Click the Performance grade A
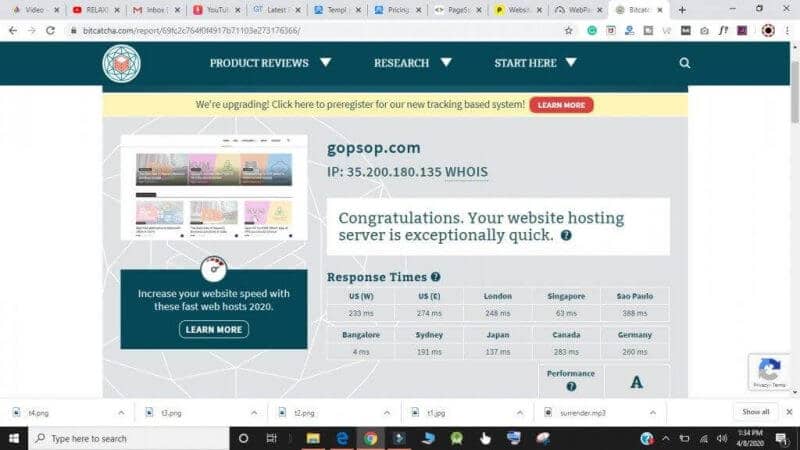This screenshot has width=800, height=450. 636,382
